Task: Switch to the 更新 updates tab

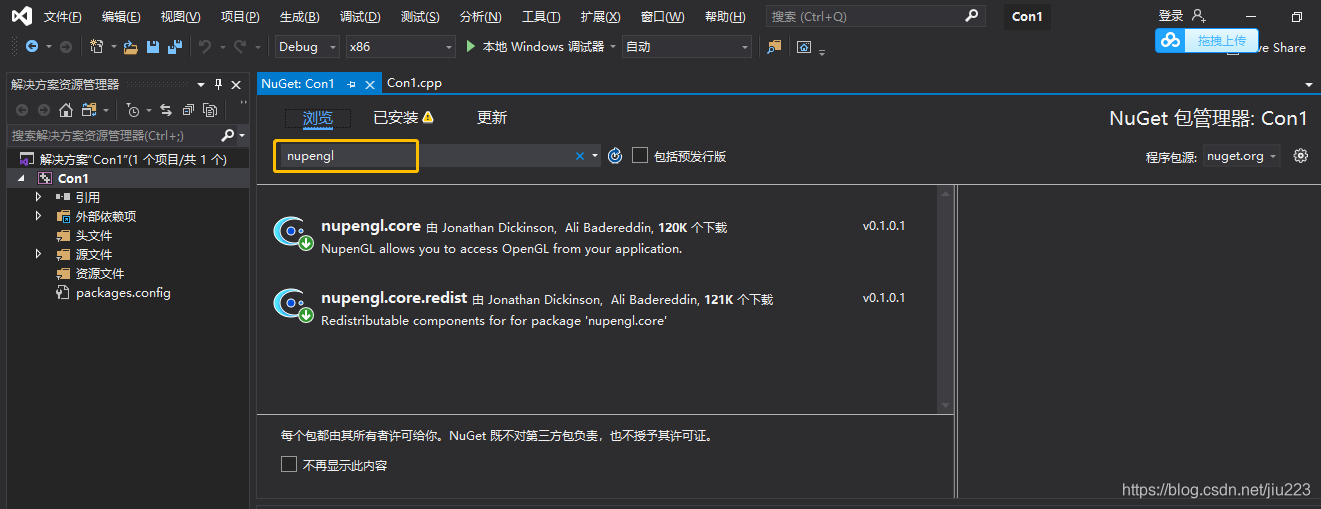Action: click(x=492, y=118)
